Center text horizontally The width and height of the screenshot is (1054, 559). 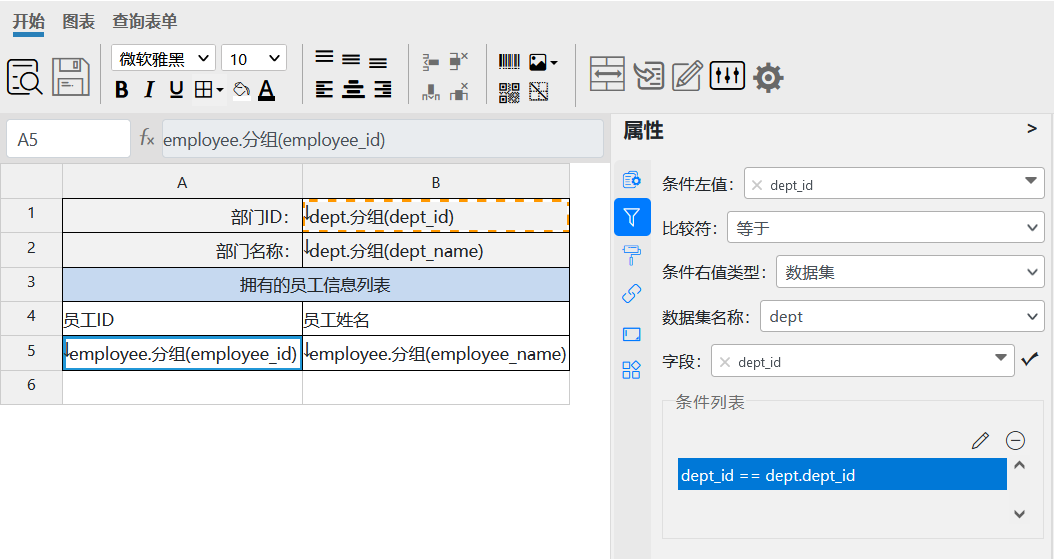pyautogui.click(x=353, y=89)
